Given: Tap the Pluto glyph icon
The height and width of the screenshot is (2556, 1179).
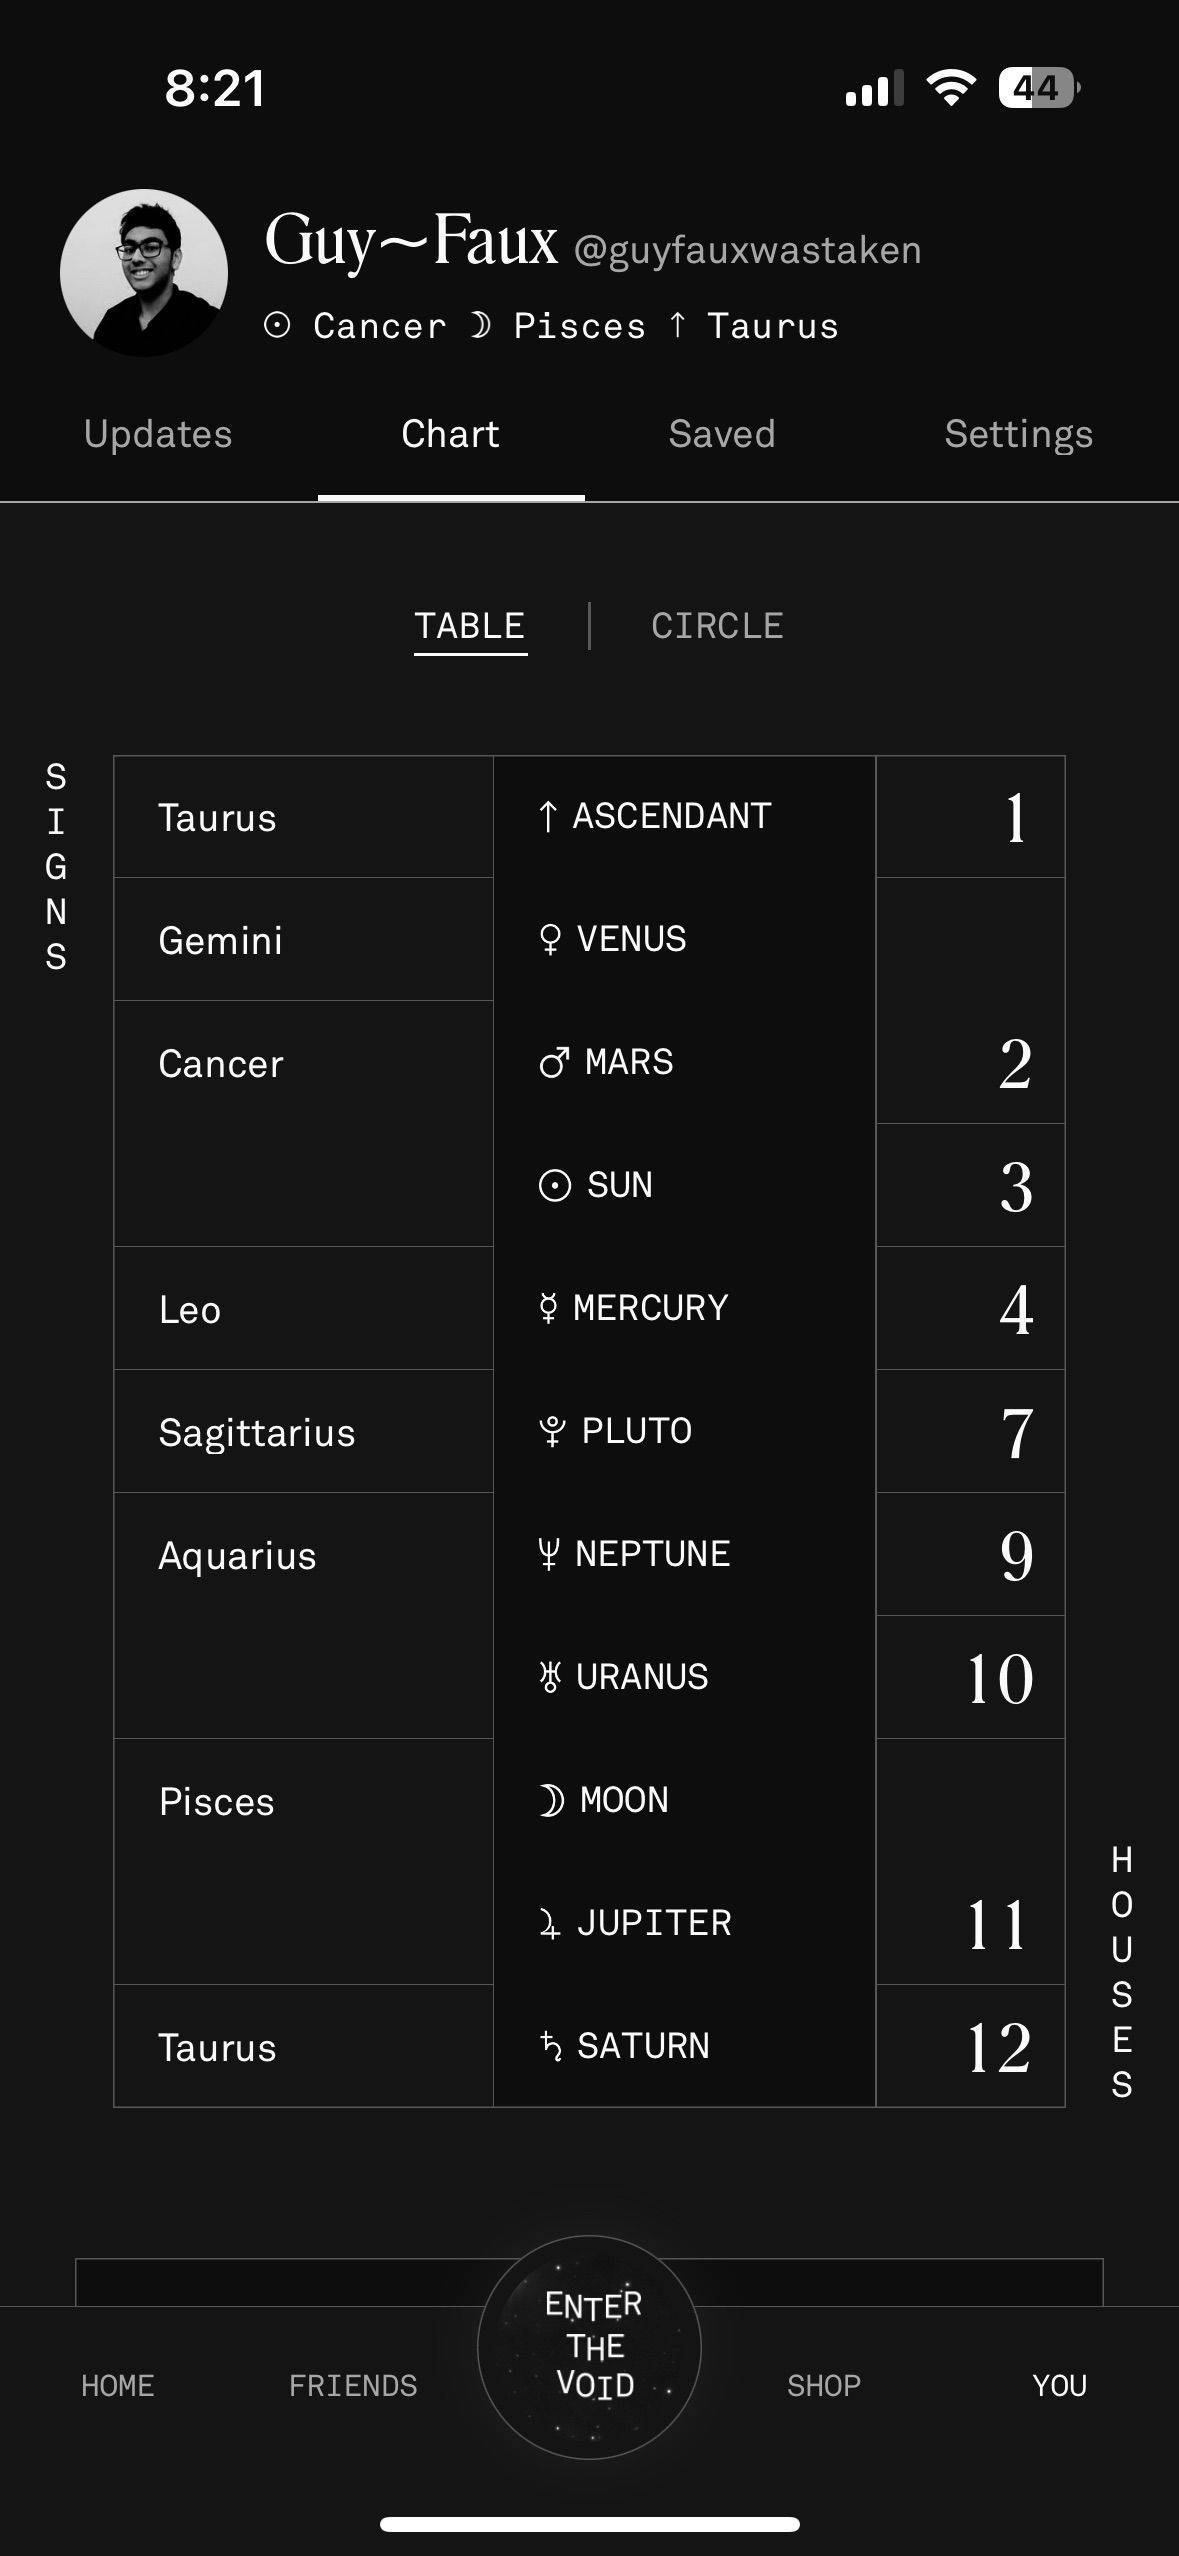Looking at the screenshot, I should pos(552,1432).
